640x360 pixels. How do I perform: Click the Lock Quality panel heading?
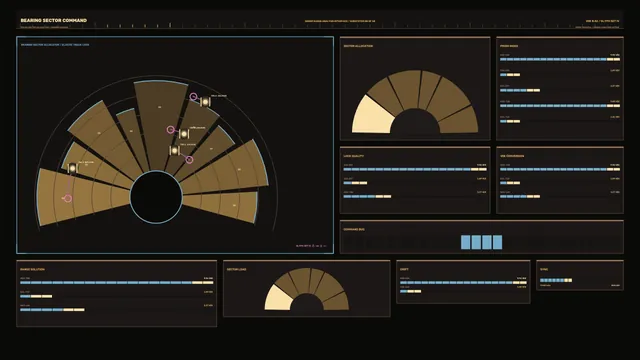click(353, 156)
